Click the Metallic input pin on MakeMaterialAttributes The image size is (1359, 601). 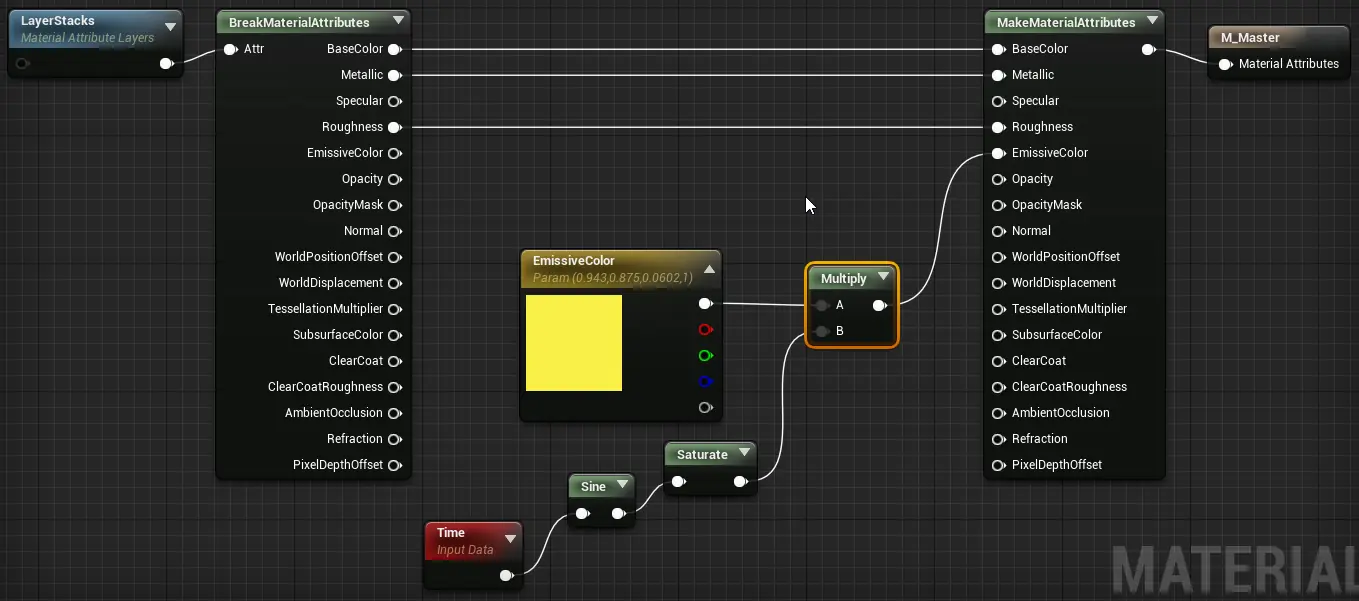[x=998, y=75]
